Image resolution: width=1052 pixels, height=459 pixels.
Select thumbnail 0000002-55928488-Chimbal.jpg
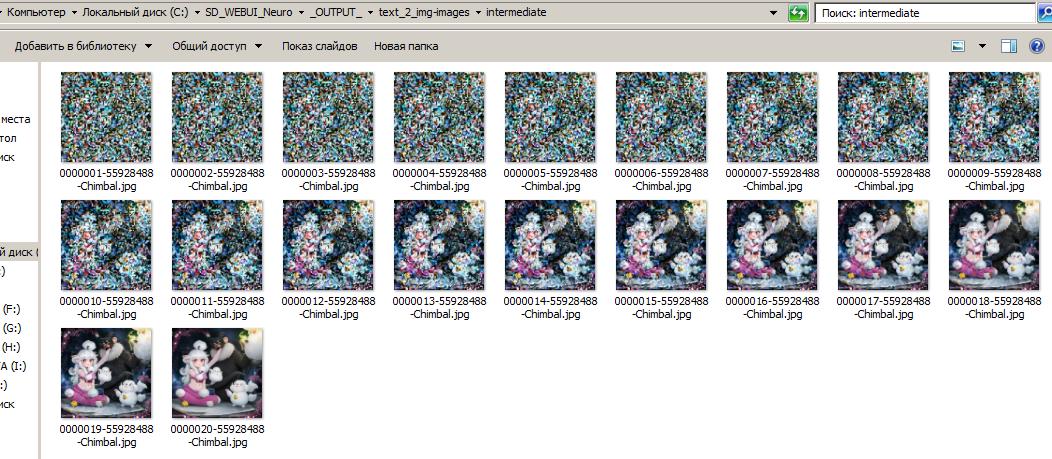pyautogui.click(x=217, y=117)
